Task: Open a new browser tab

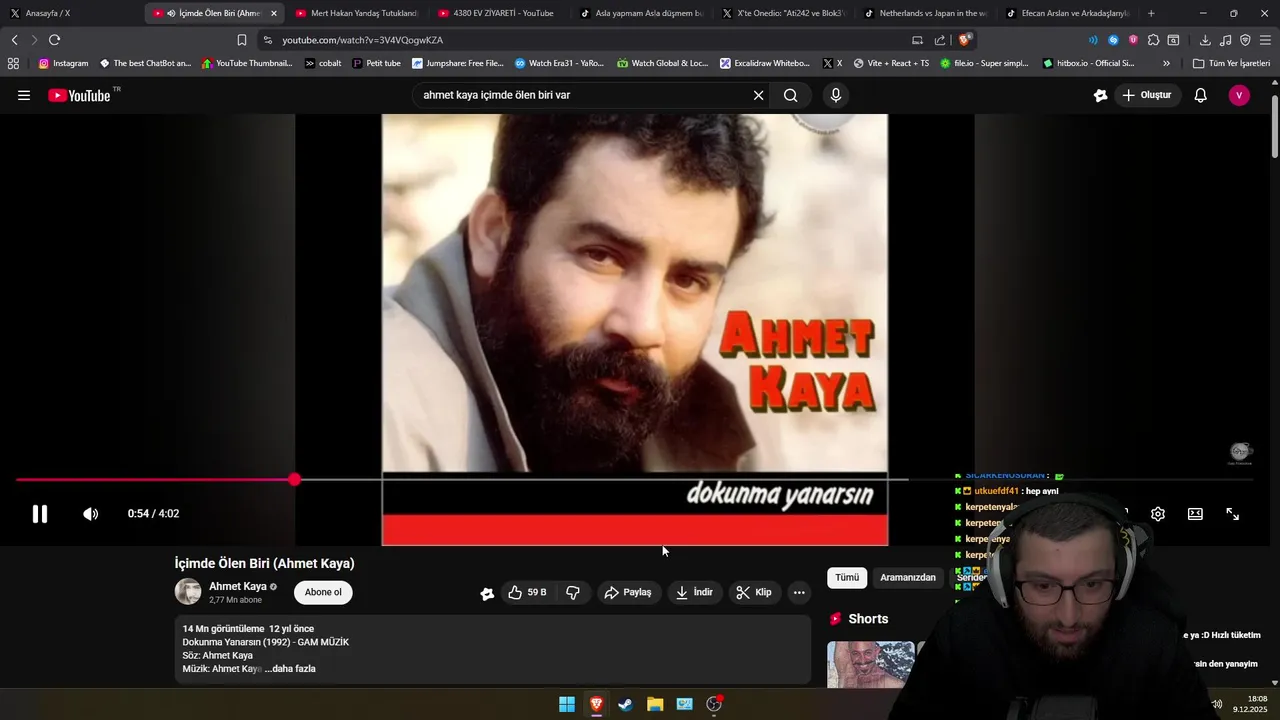Action: 1151,13
